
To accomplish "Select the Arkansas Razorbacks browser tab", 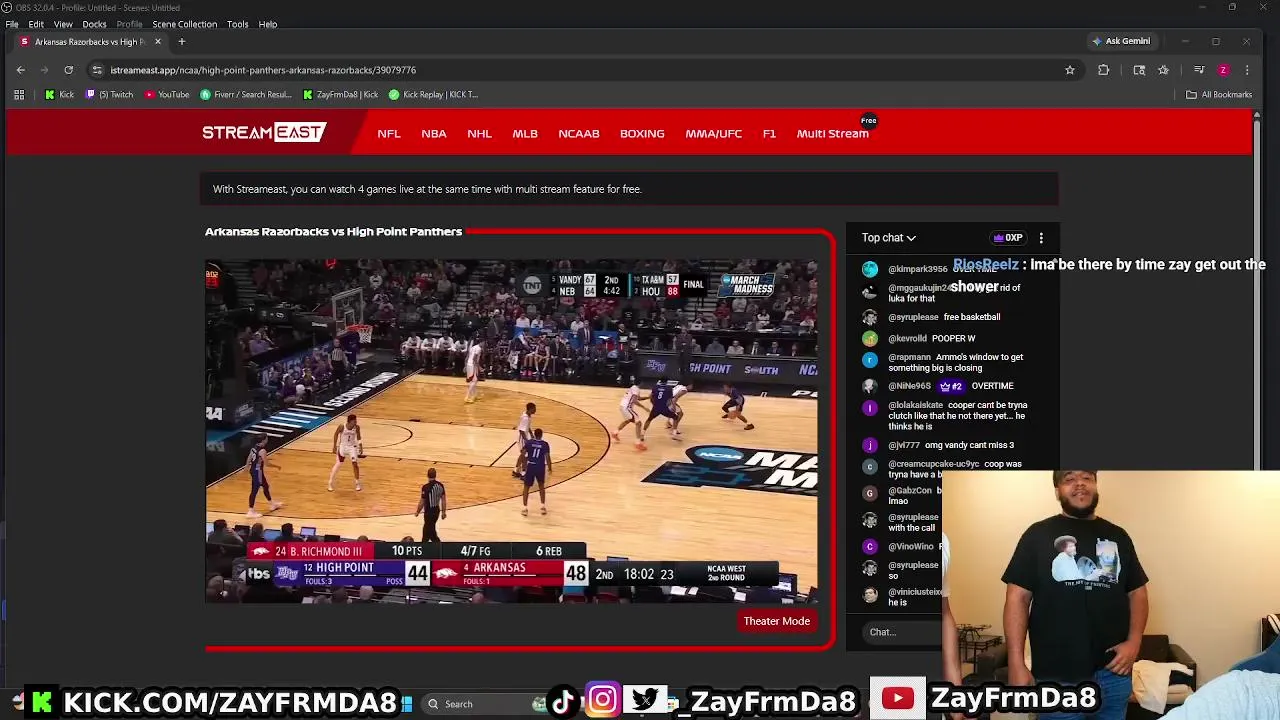I will pos(90,41).
